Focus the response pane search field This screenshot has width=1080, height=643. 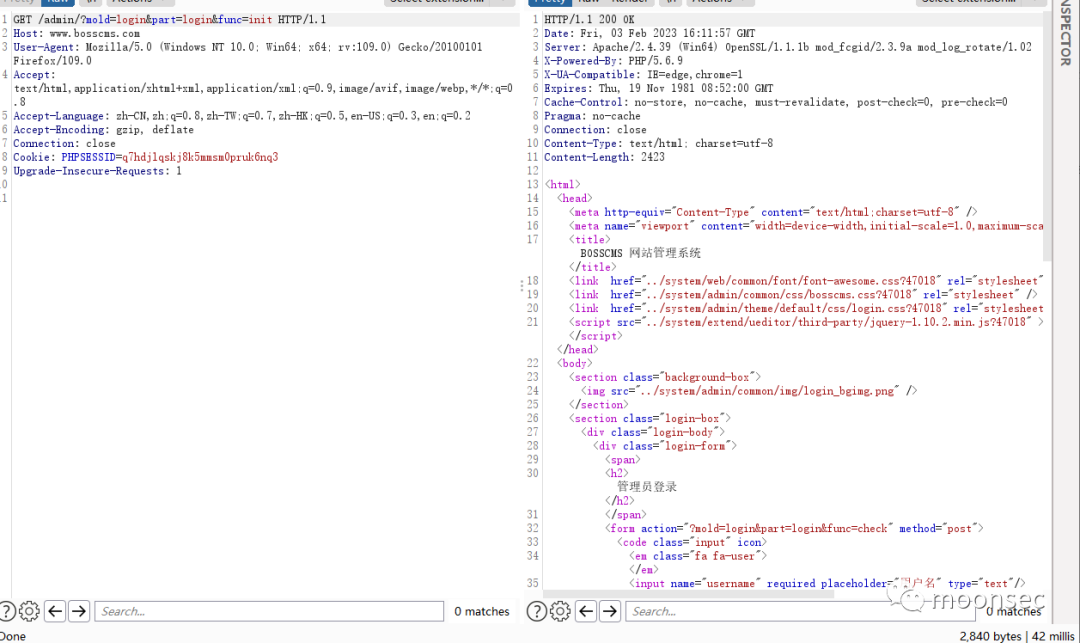tap(800, 611)
